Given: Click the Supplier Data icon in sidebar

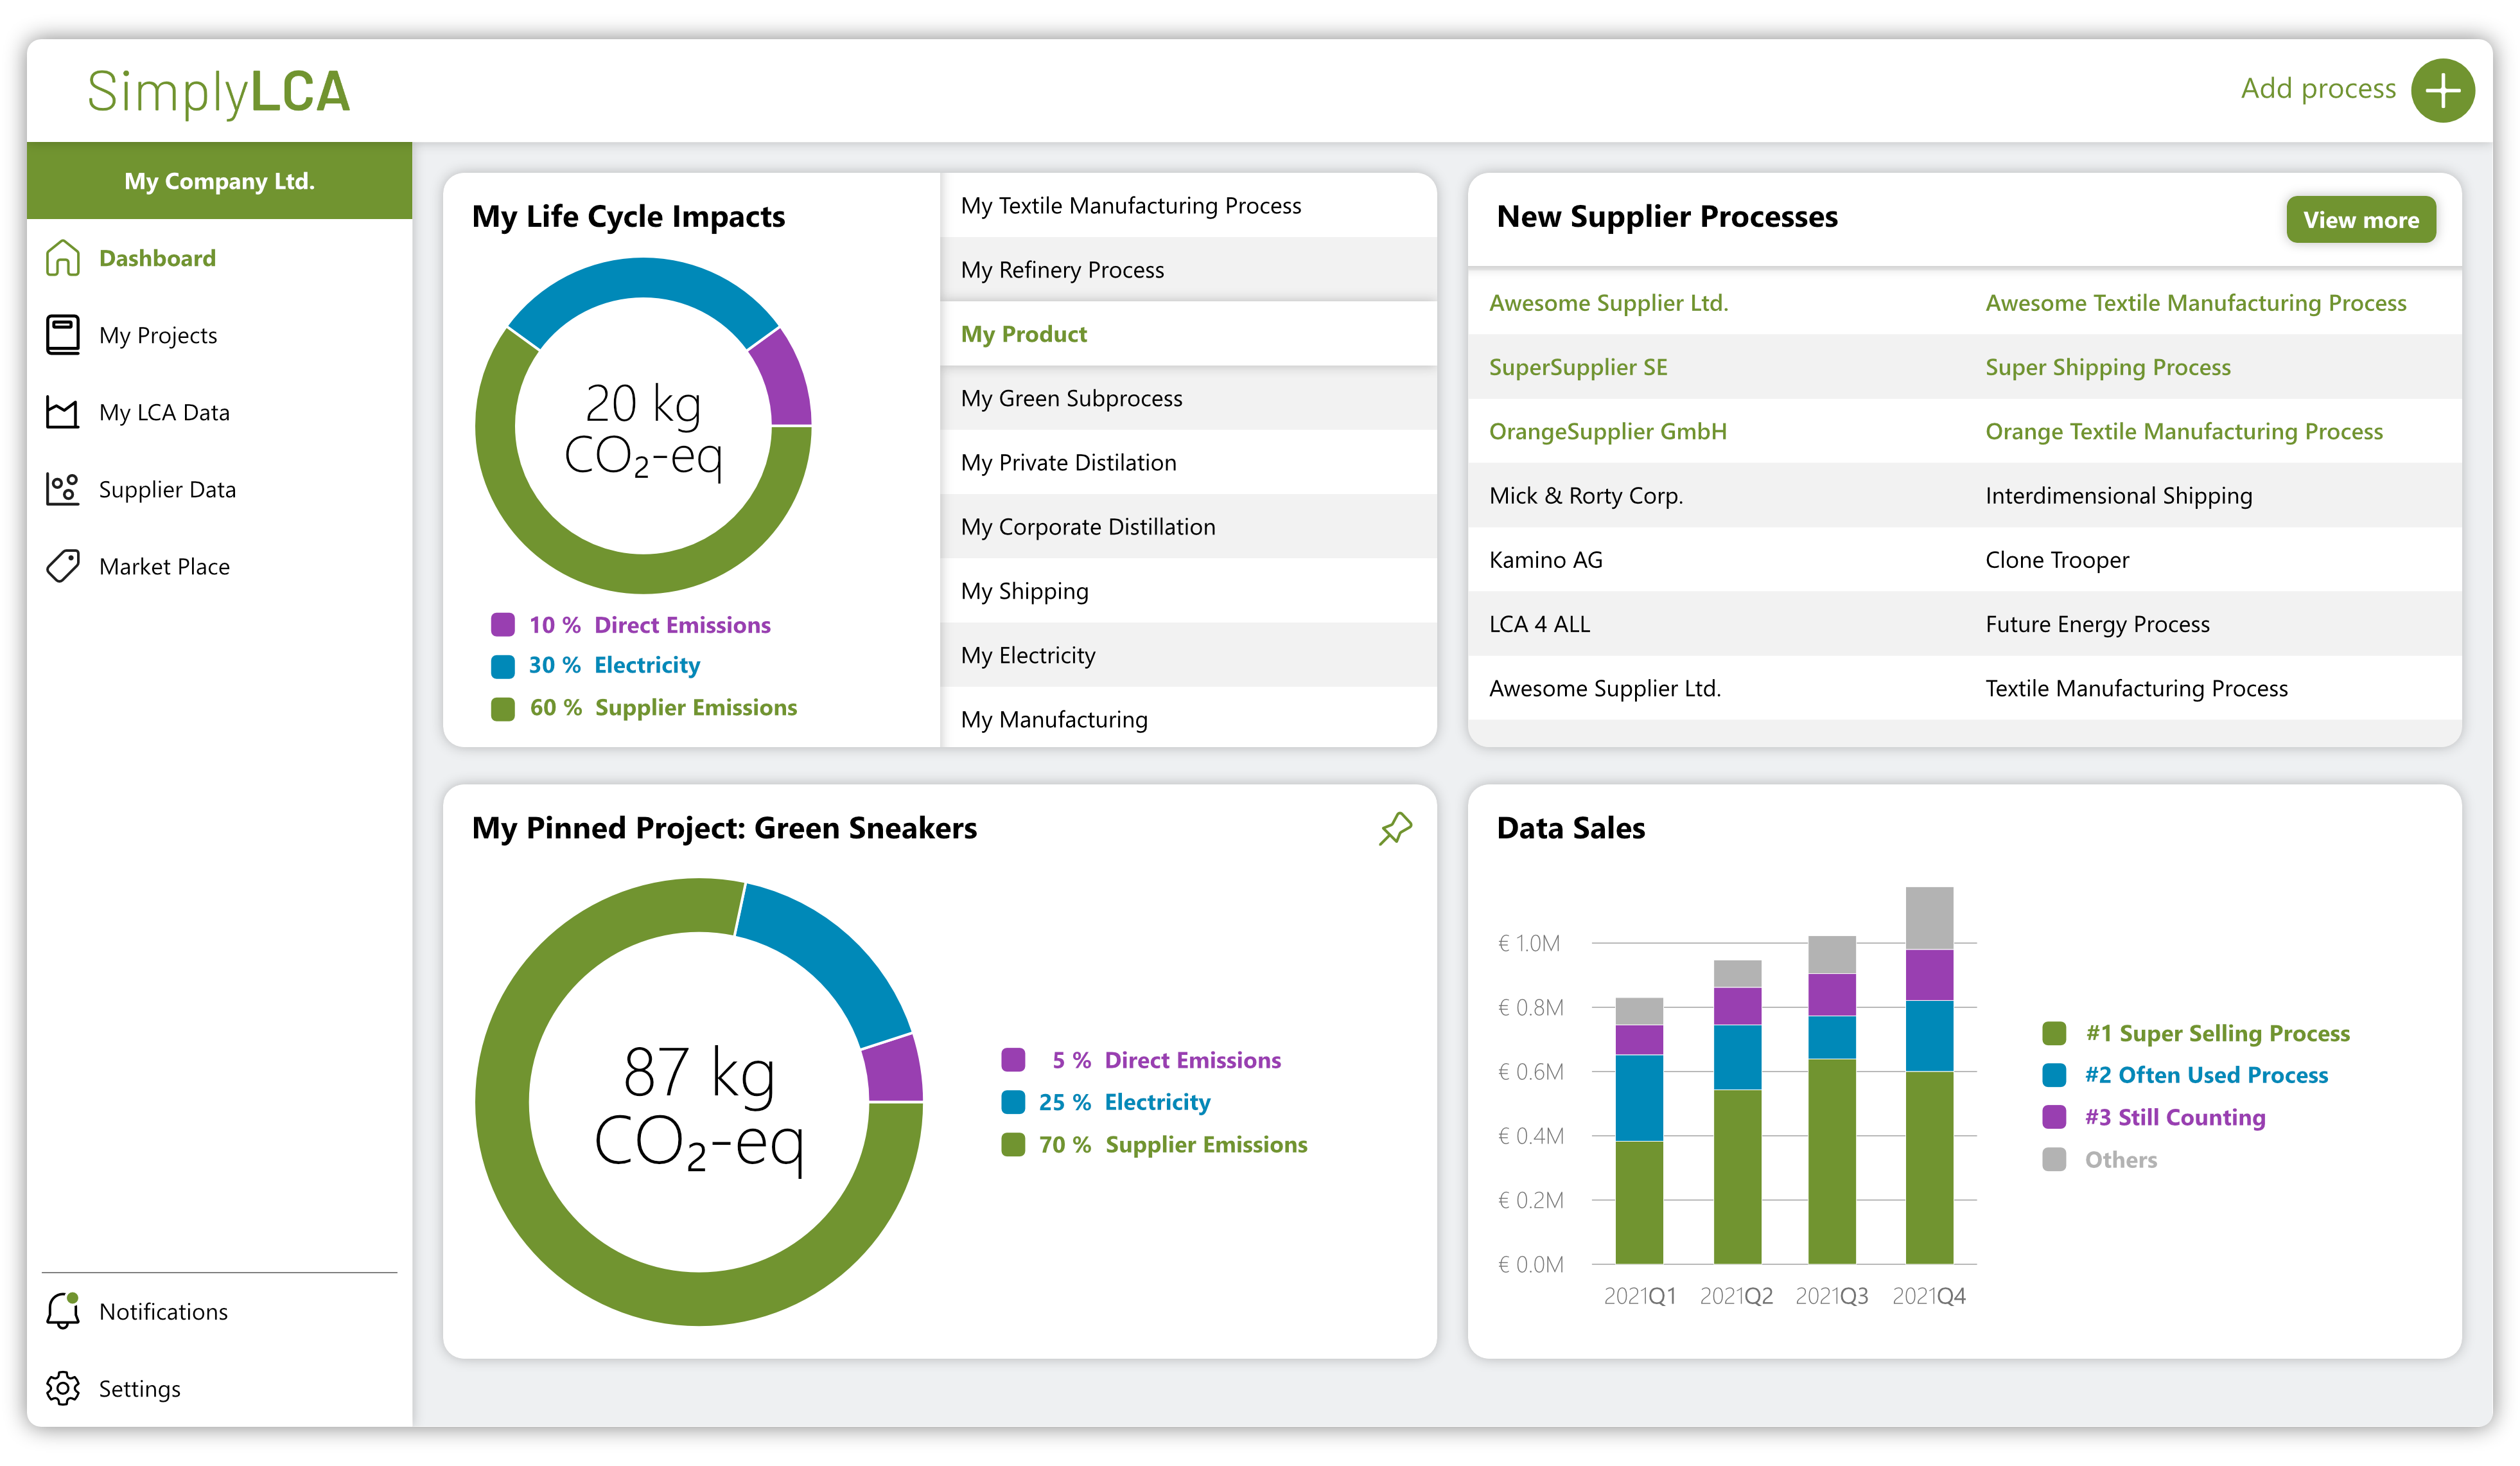Looking at the screenshot, I should pos(62,489).
